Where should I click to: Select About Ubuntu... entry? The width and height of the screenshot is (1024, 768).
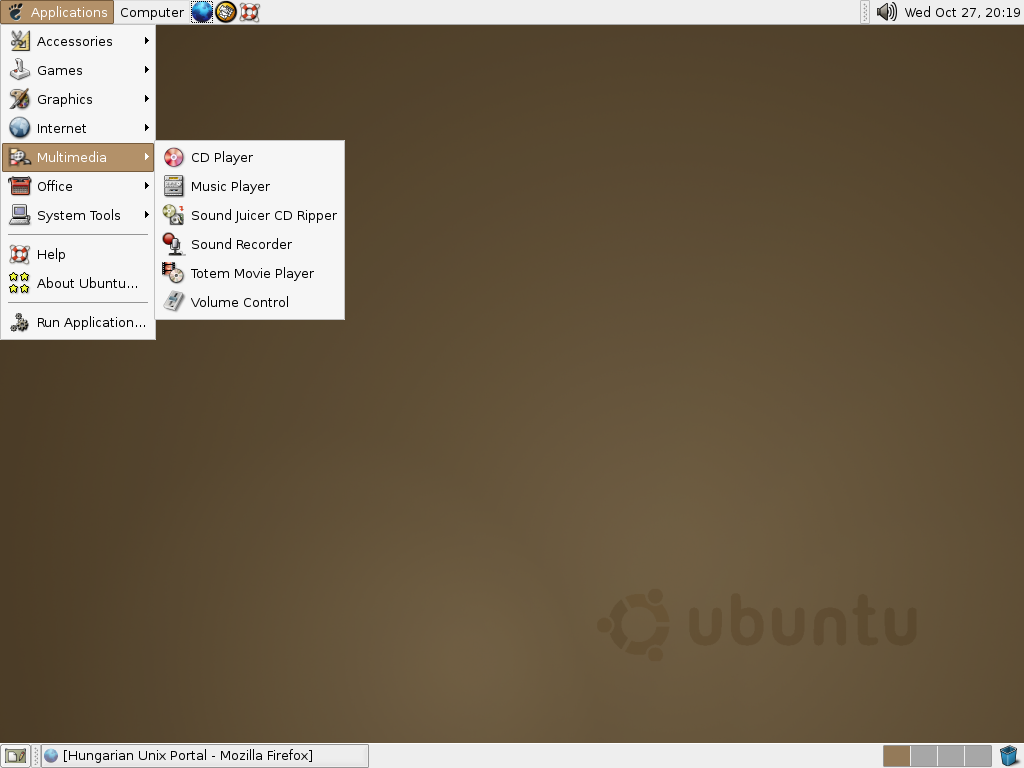pyautogui.click(x=78, y=283)
